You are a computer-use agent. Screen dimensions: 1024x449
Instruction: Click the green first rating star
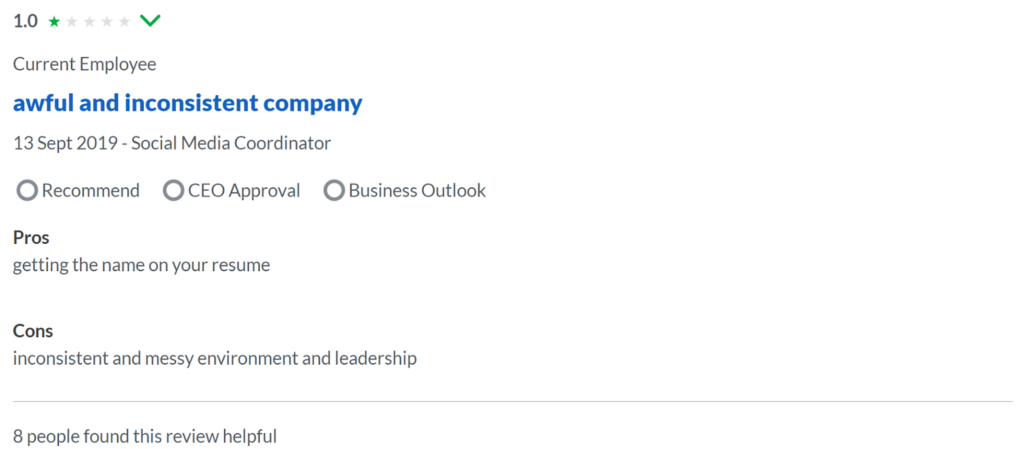54,22
